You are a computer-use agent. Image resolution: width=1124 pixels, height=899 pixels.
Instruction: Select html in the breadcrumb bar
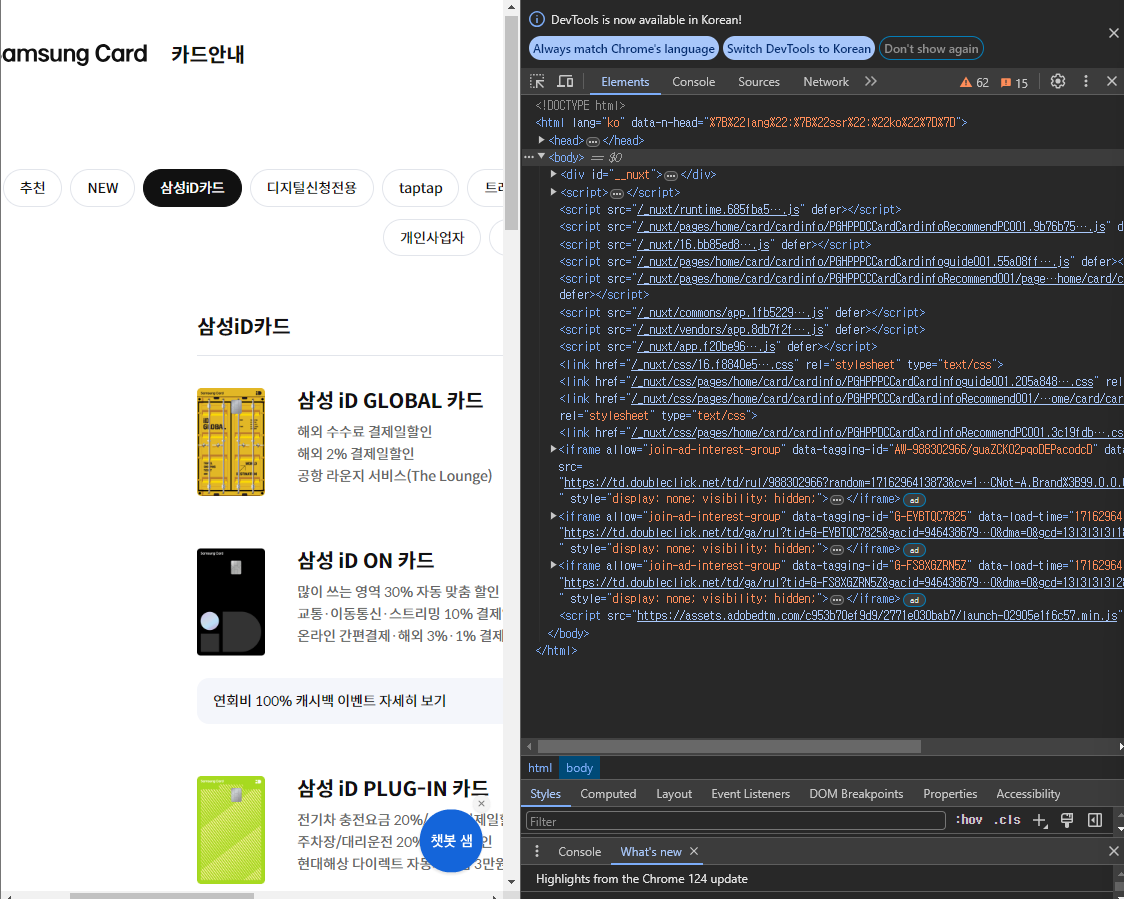click(540, 768)
